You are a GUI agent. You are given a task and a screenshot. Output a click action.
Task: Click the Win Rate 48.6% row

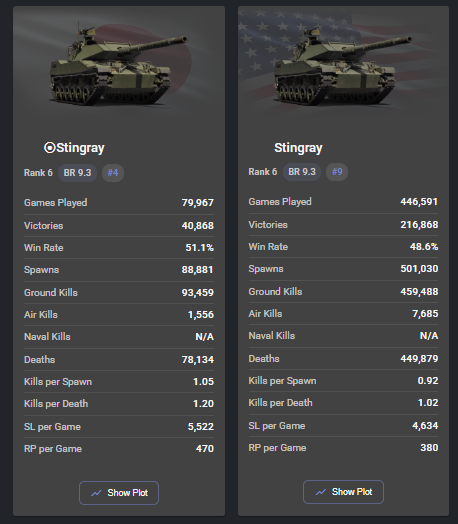pyautogui.click(x=343, y=247)
